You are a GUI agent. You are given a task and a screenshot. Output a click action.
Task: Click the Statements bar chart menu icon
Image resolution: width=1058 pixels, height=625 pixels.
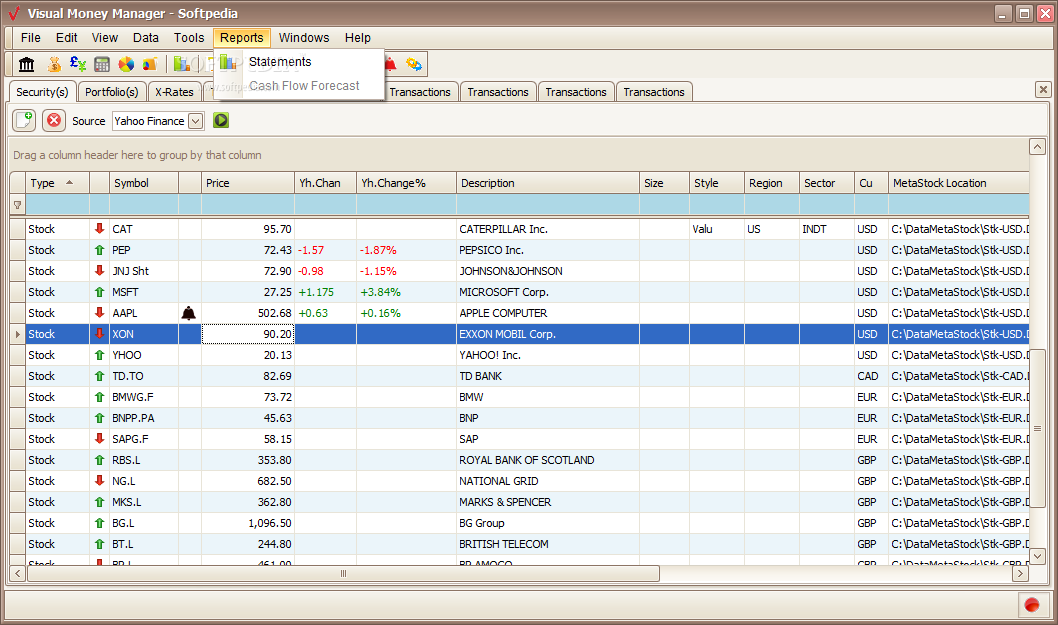pos(228,62)
